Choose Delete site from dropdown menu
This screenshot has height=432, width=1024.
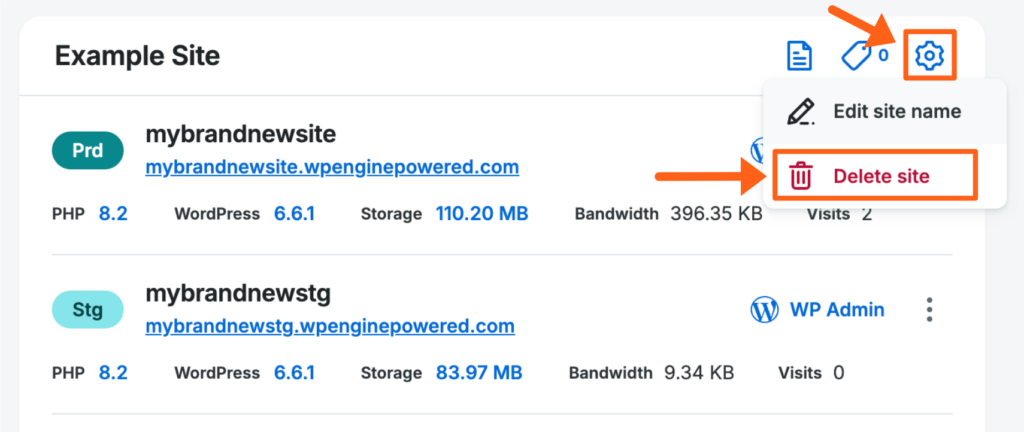click(882, 177)
